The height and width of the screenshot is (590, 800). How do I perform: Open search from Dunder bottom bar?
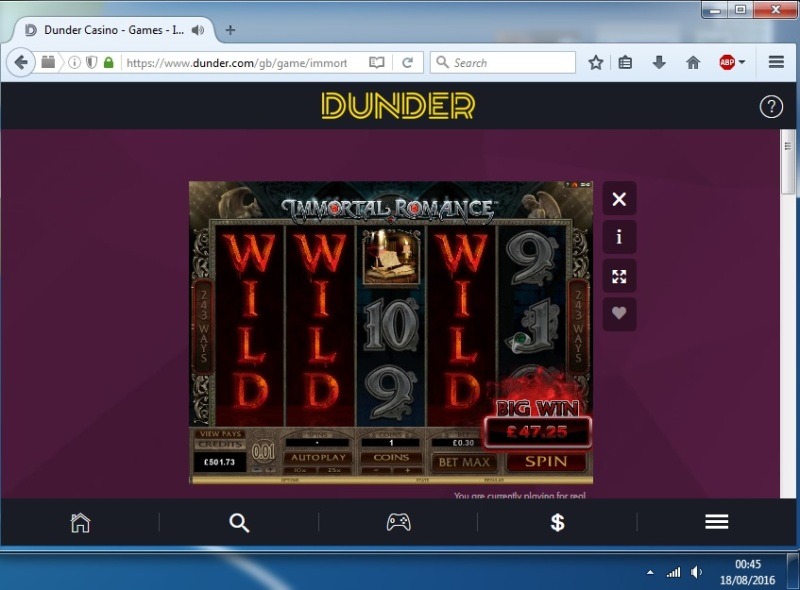coord(239,523)
